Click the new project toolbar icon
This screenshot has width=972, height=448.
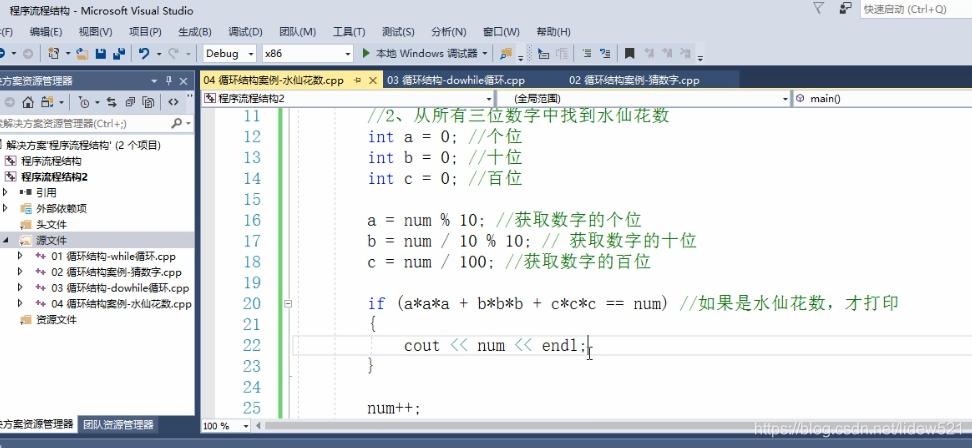pyautogui.click(x=54, y=53)
